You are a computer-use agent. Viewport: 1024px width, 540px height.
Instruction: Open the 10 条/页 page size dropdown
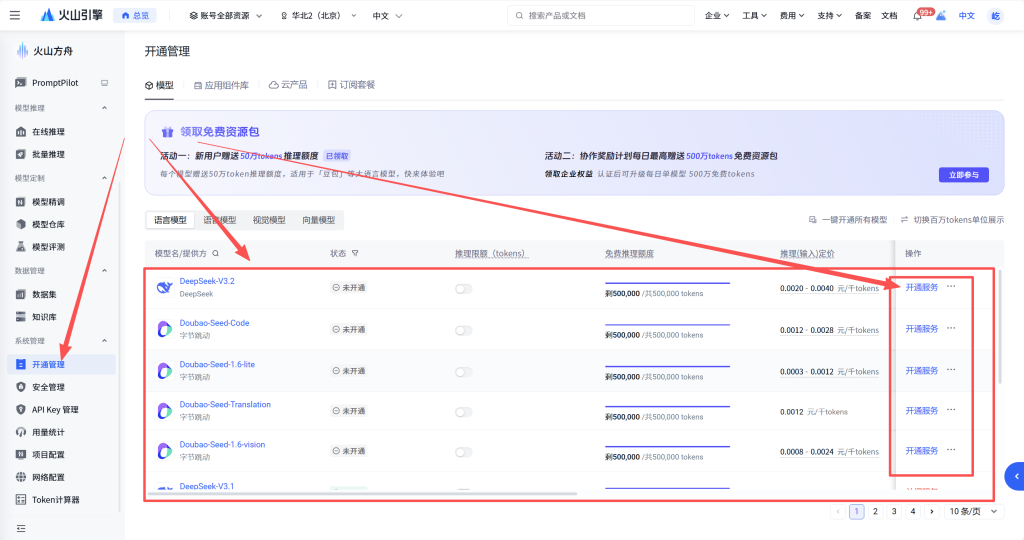[x=973, y=511]
